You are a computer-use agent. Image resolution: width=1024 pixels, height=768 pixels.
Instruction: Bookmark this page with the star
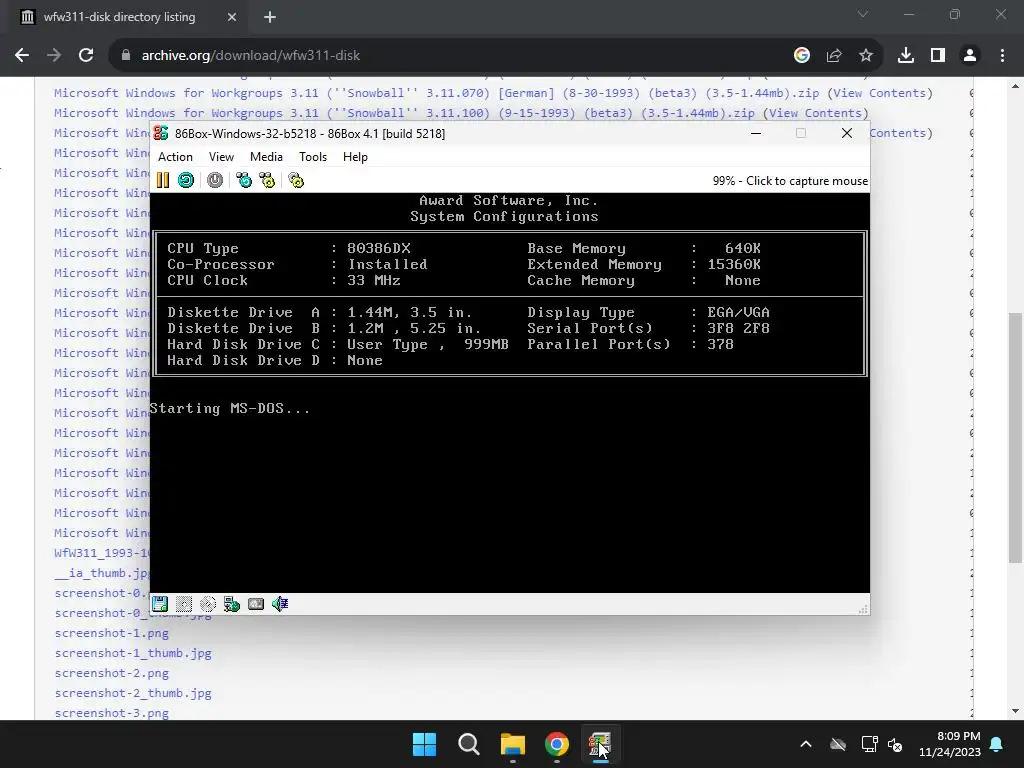click(x=866, y=56)
